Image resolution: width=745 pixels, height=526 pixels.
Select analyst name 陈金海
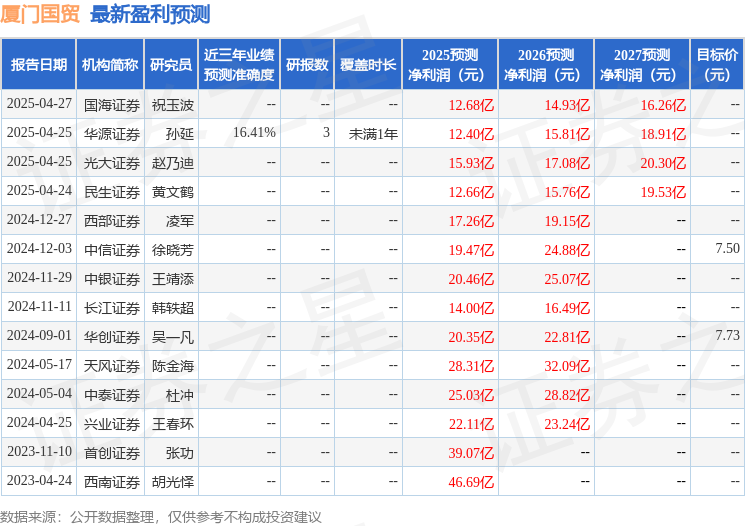pyautogui.click(x=172, y=366)
